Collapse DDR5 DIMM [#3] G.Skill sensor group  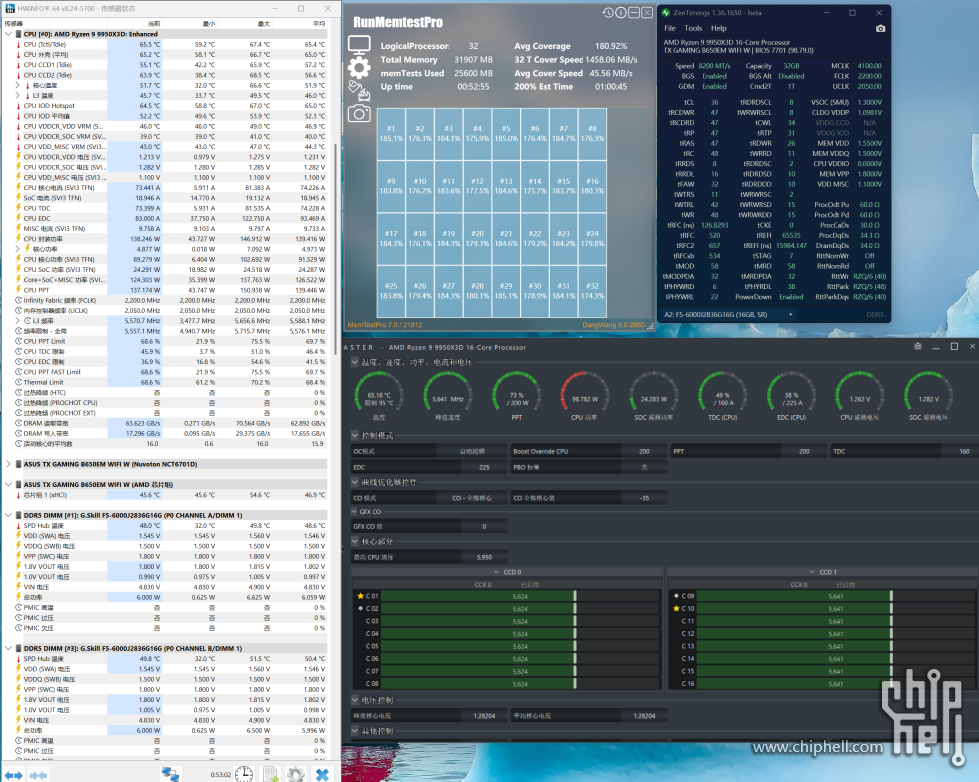(9, 648)
